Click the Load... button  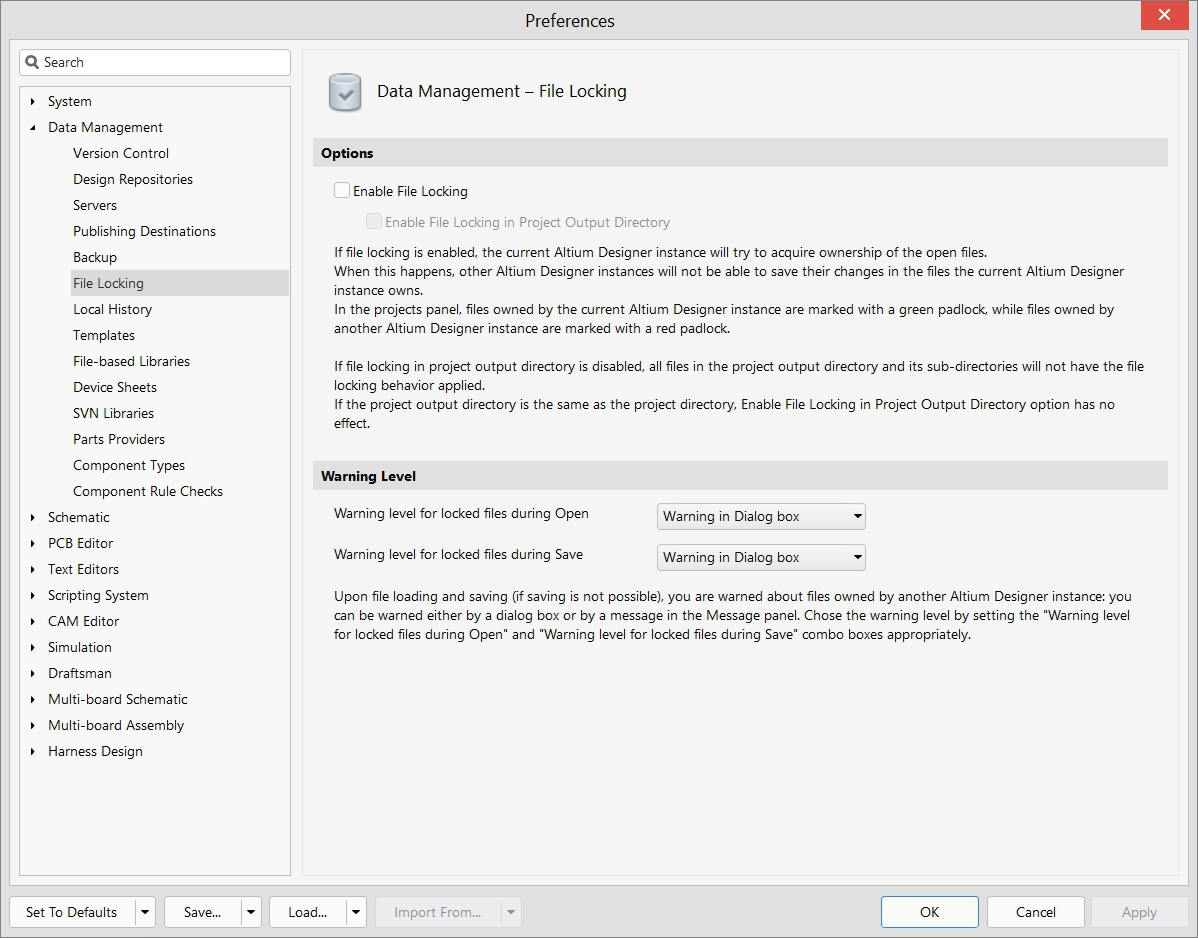pos(308,912)
